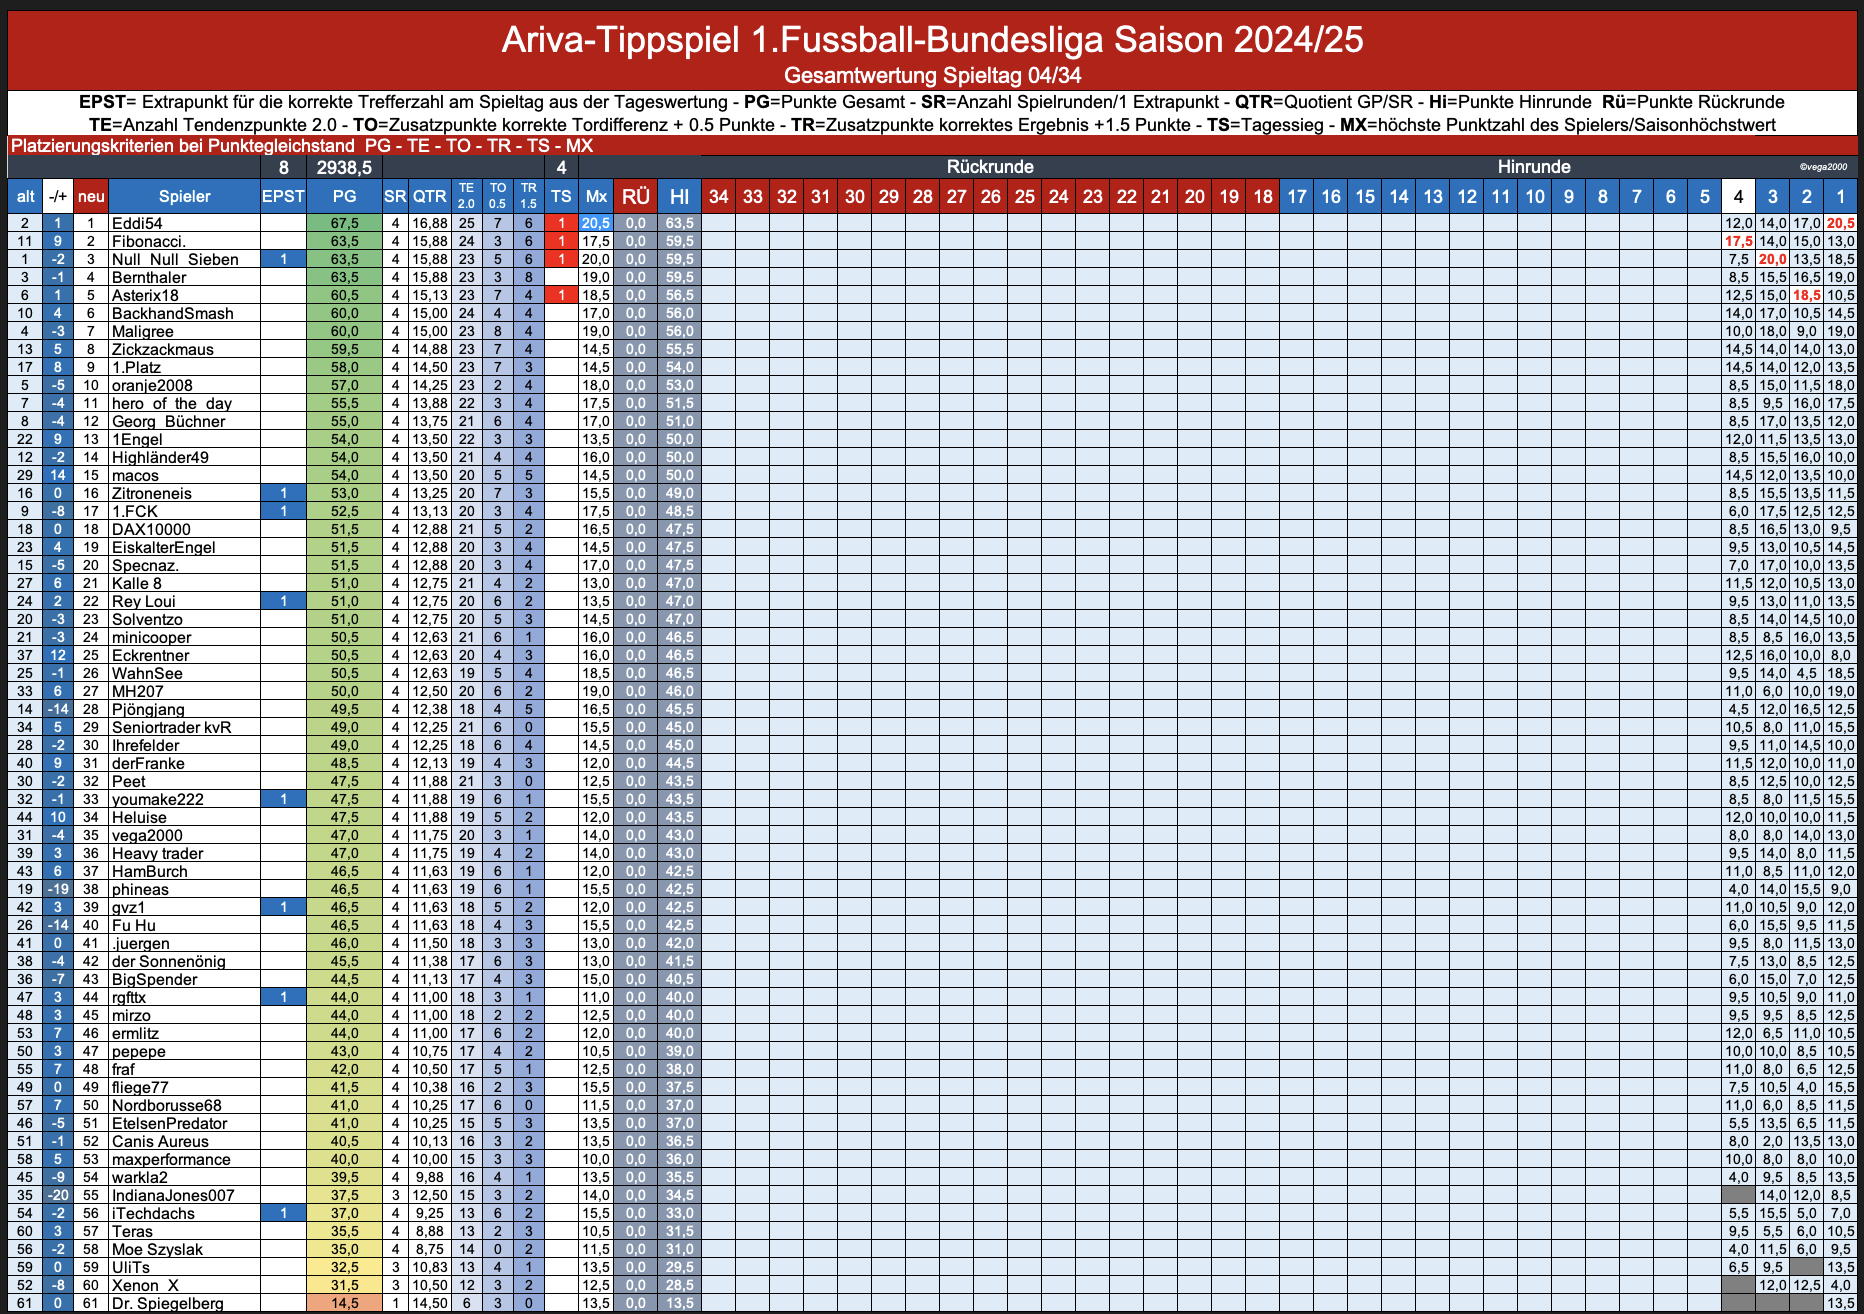Select player name 'maxperformance'
Image resolution: width=1864 pixels, height=1314 pixels.
coord(171,1159)
